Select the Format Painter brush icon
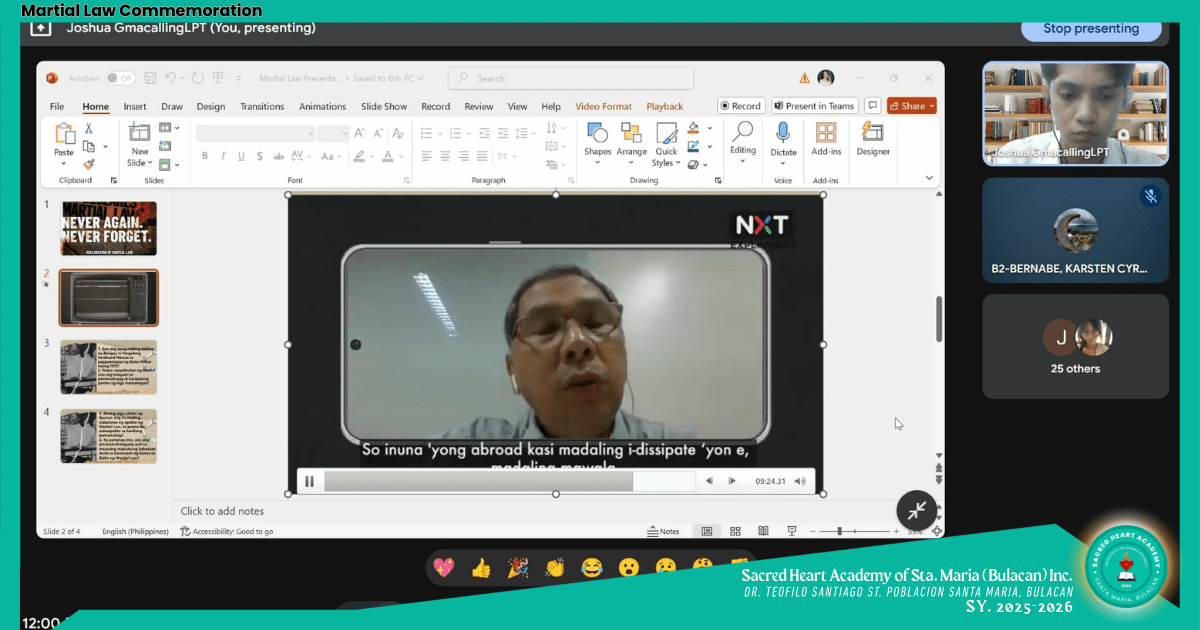Viewport: 1200px width, 630px height. pos(89,164)
